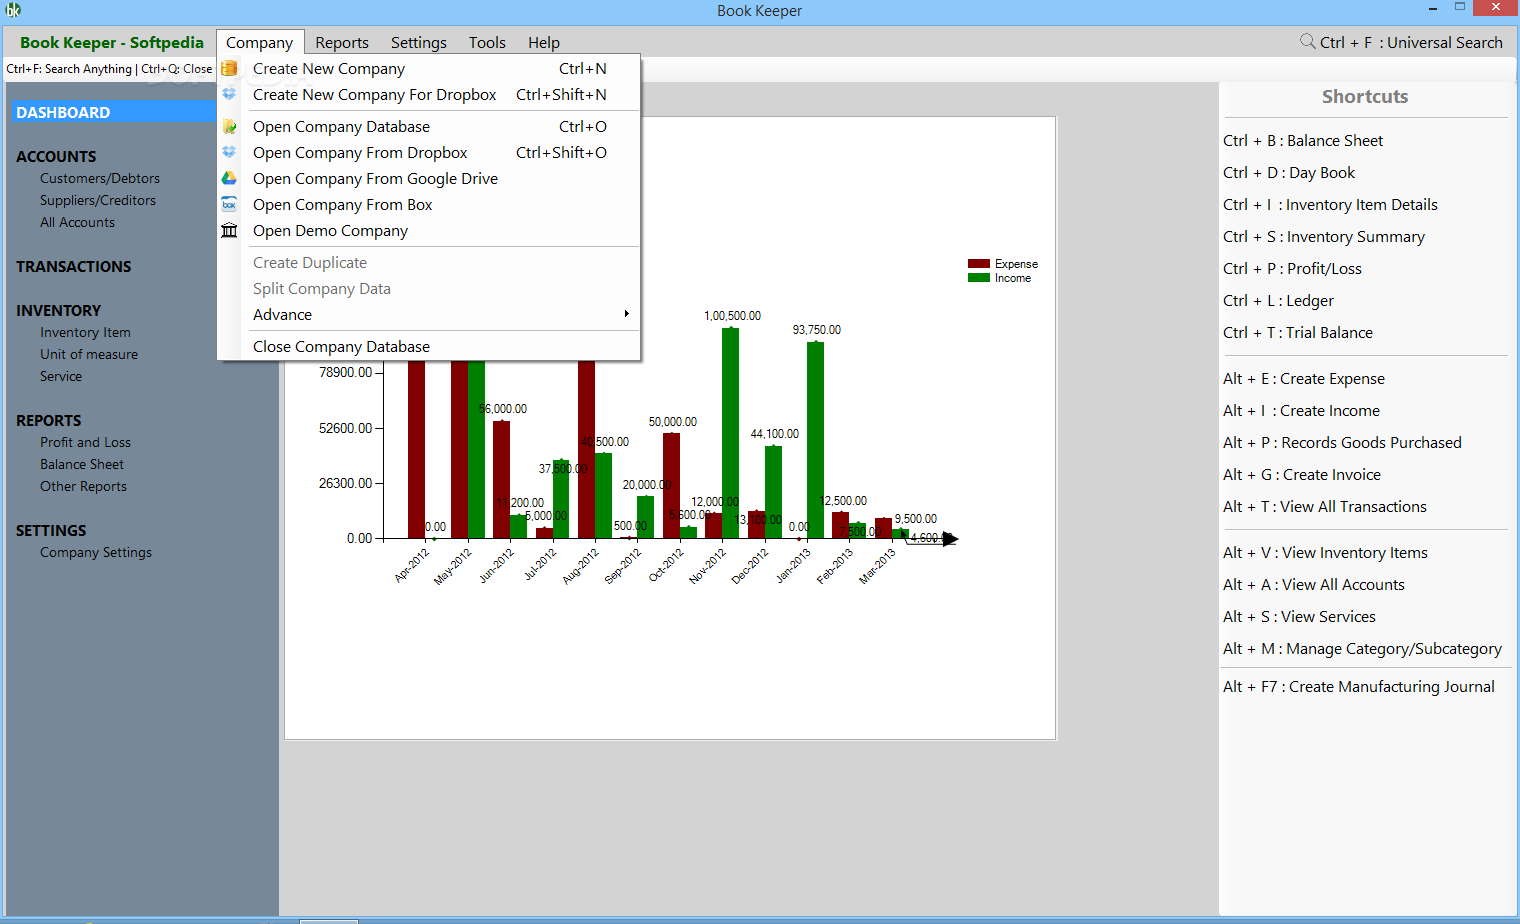Open the SETTINGS heading in sidebar
This screenshot has height=924, width=1520.
click(51, 531)
